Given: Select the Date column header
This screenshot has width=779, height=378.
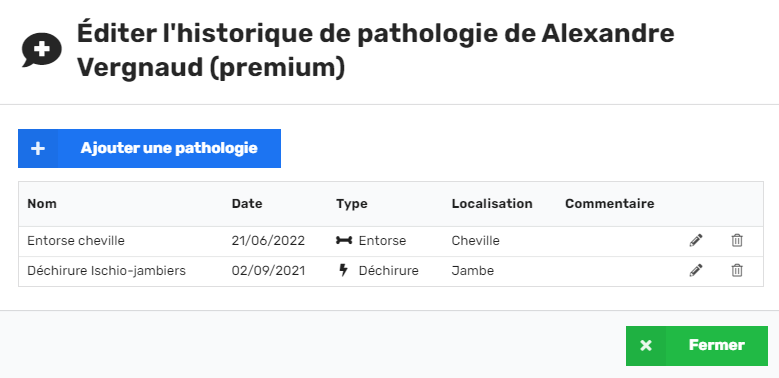Looking at the screenshot, I should coord(247,204).
